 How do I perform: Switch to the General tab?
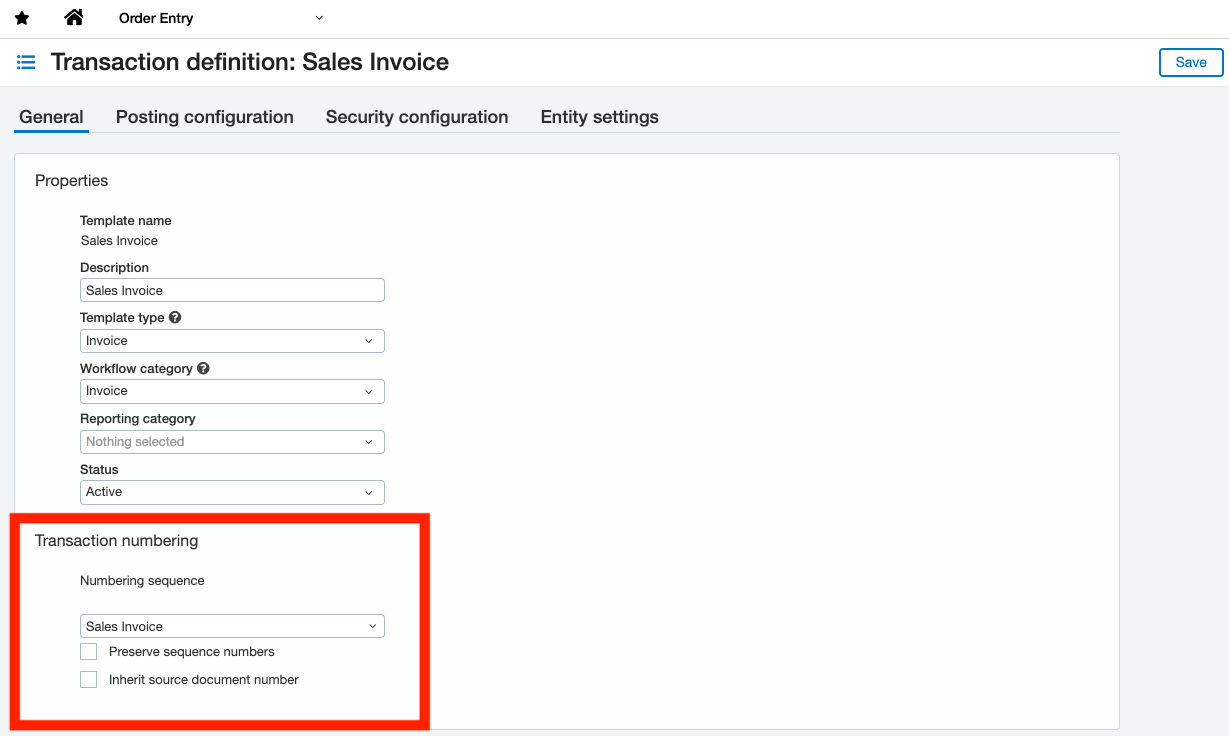click(x=51, y=117)
